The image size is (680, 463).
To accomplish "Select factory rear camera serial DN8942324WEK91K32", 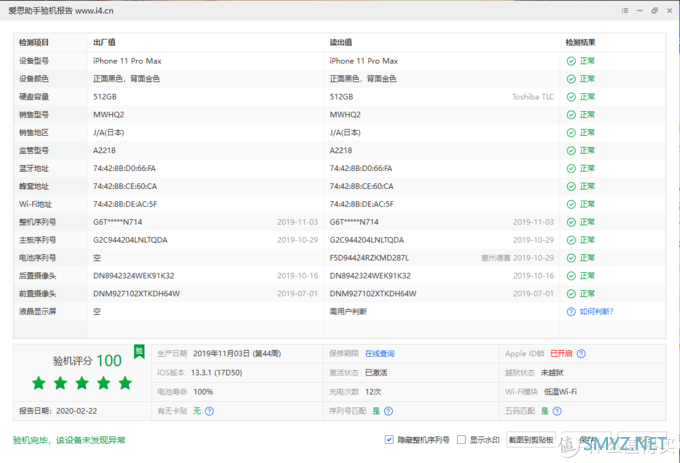I will coord(134,276).
